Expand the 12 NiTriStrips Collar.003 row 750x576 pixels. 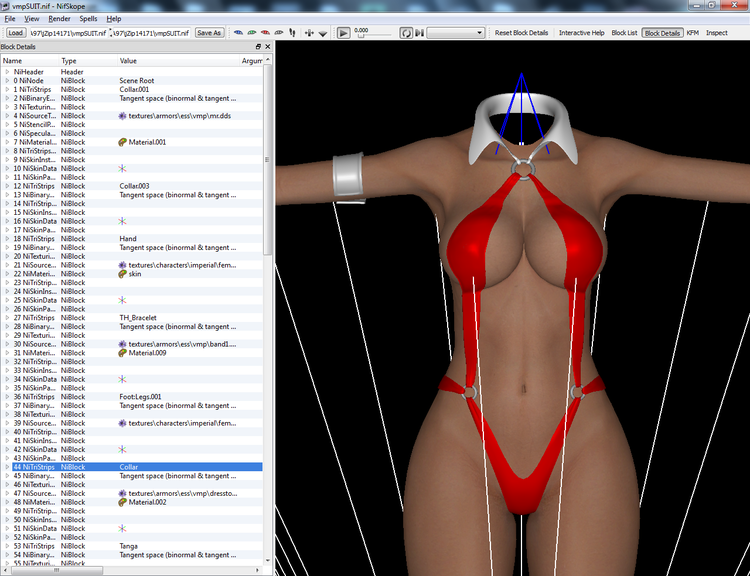point(7,186)
